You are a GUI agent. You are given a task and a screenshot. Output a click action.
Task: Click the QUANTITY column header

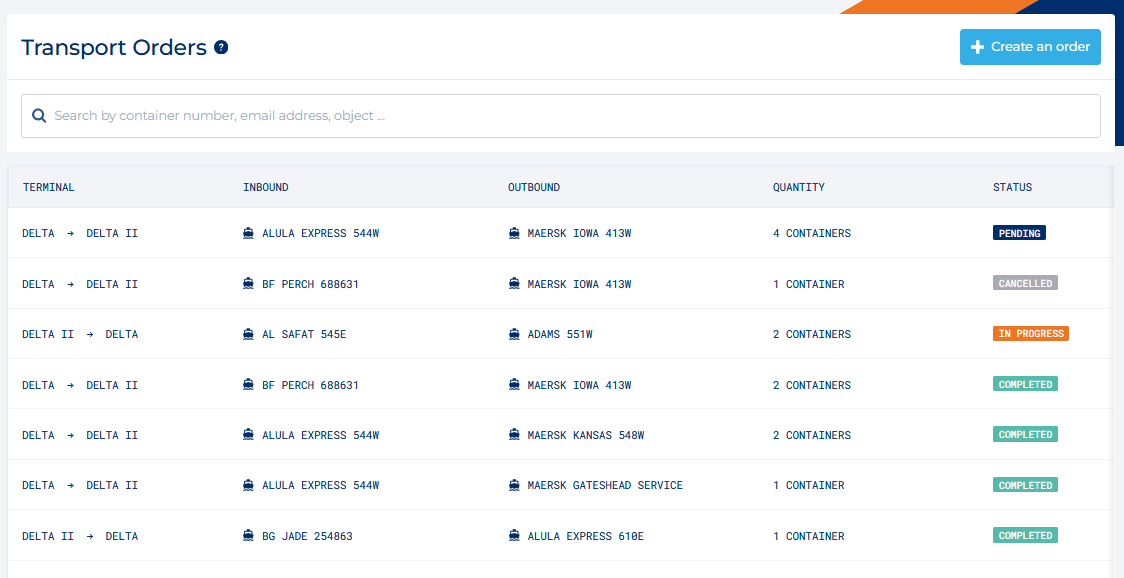(x=799, y=188)
